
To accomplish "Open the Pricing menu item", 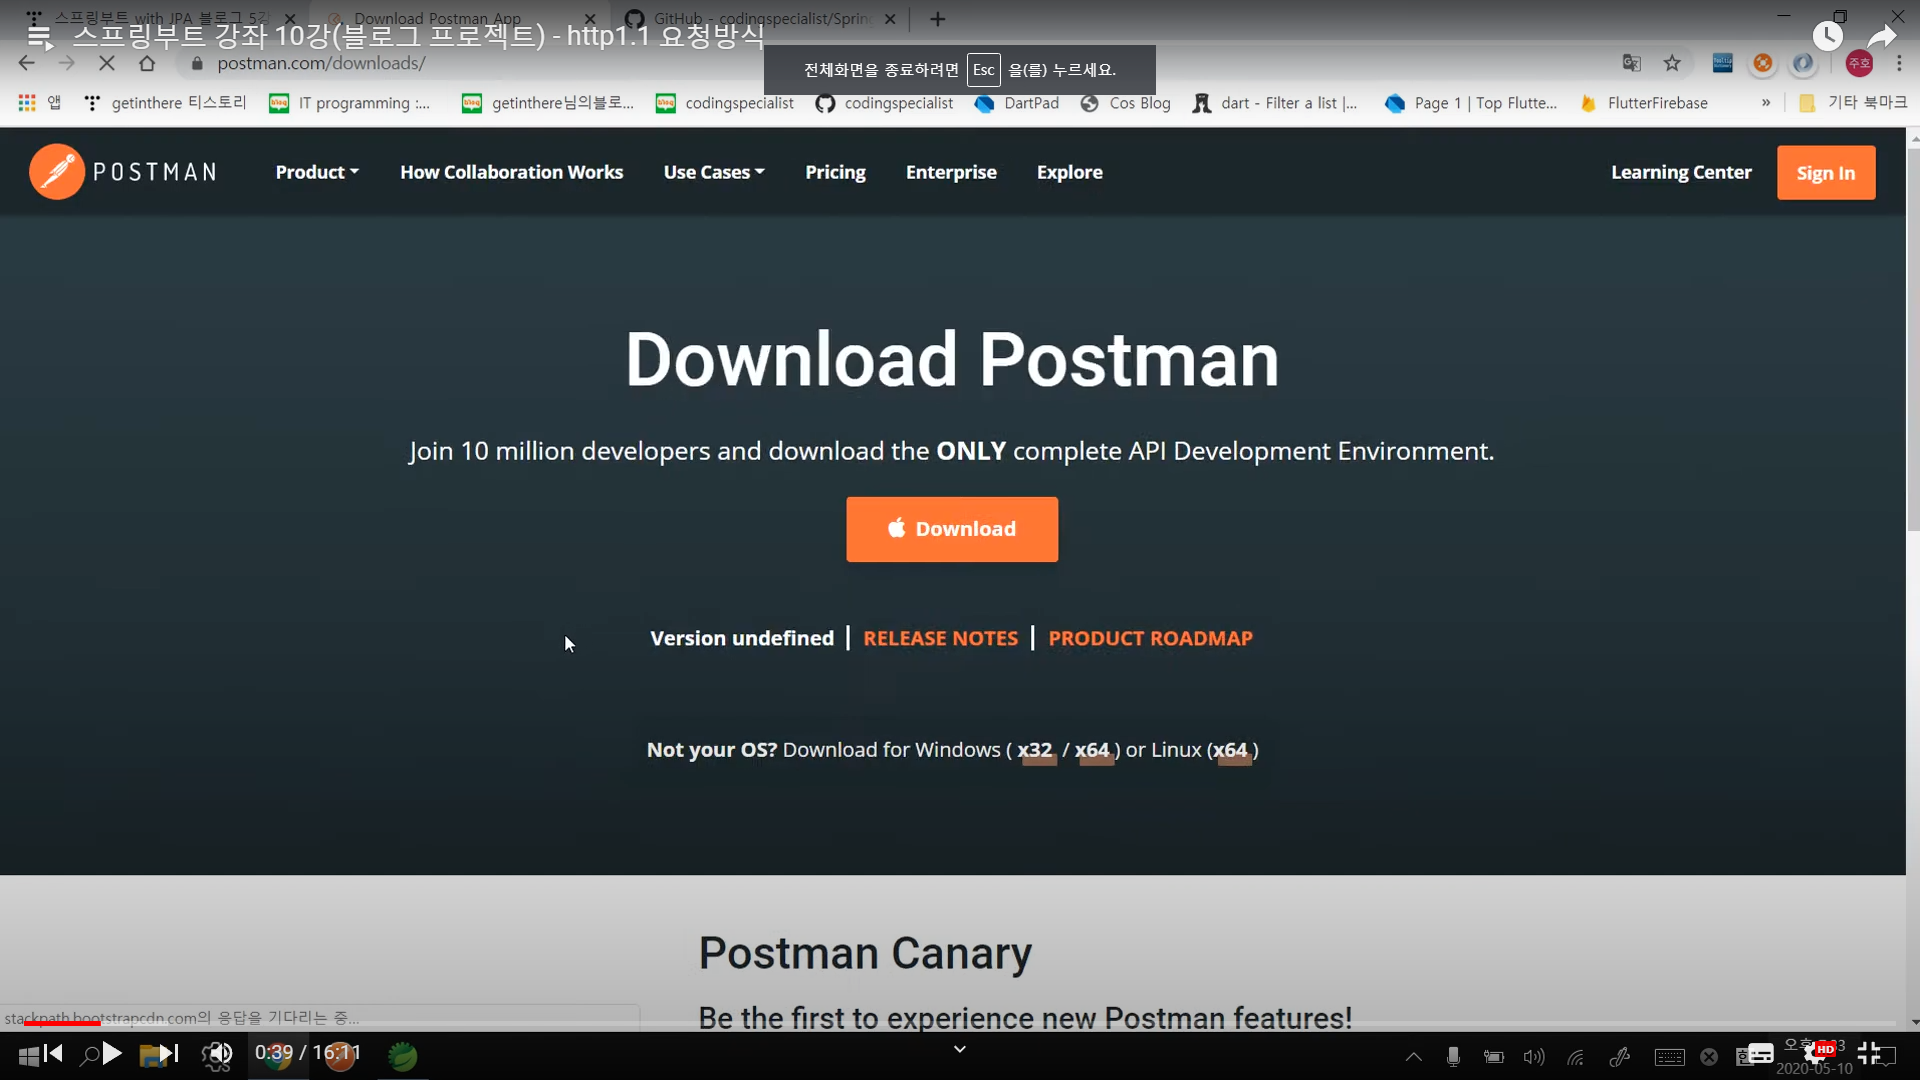I will point(835,172).
